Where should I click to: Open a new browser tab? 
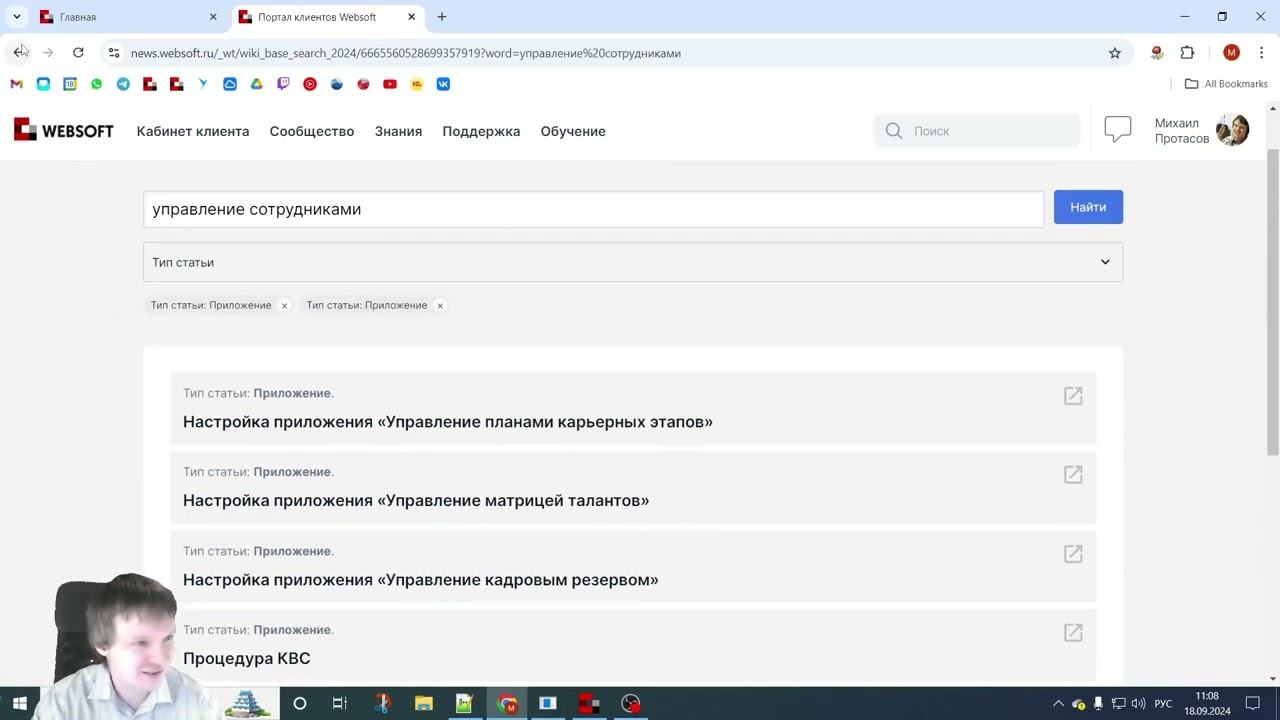pyautogui.click(x=442, y=17)
